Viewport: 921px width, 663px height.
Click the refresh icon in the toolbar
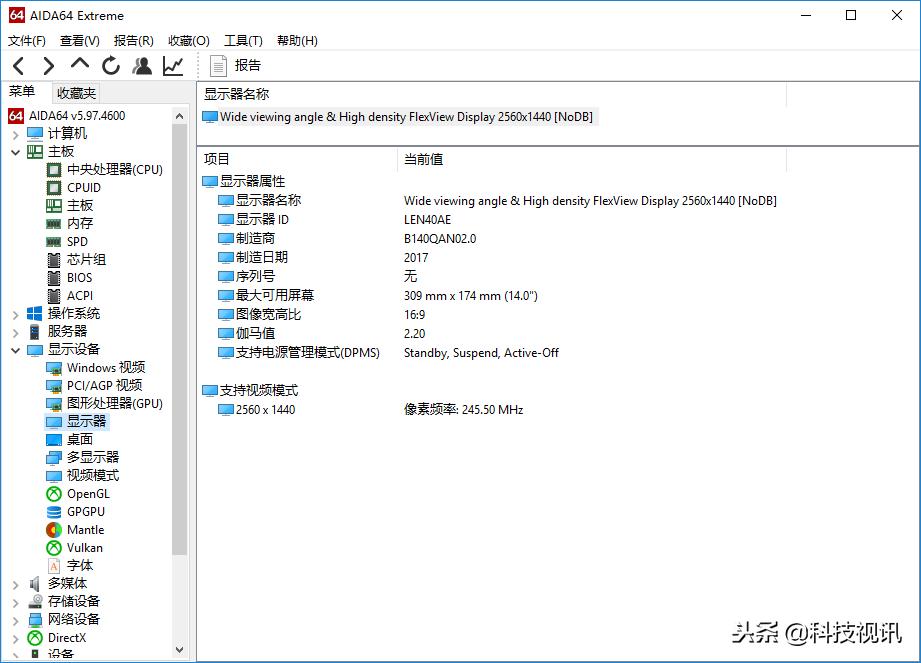[110, 64]
